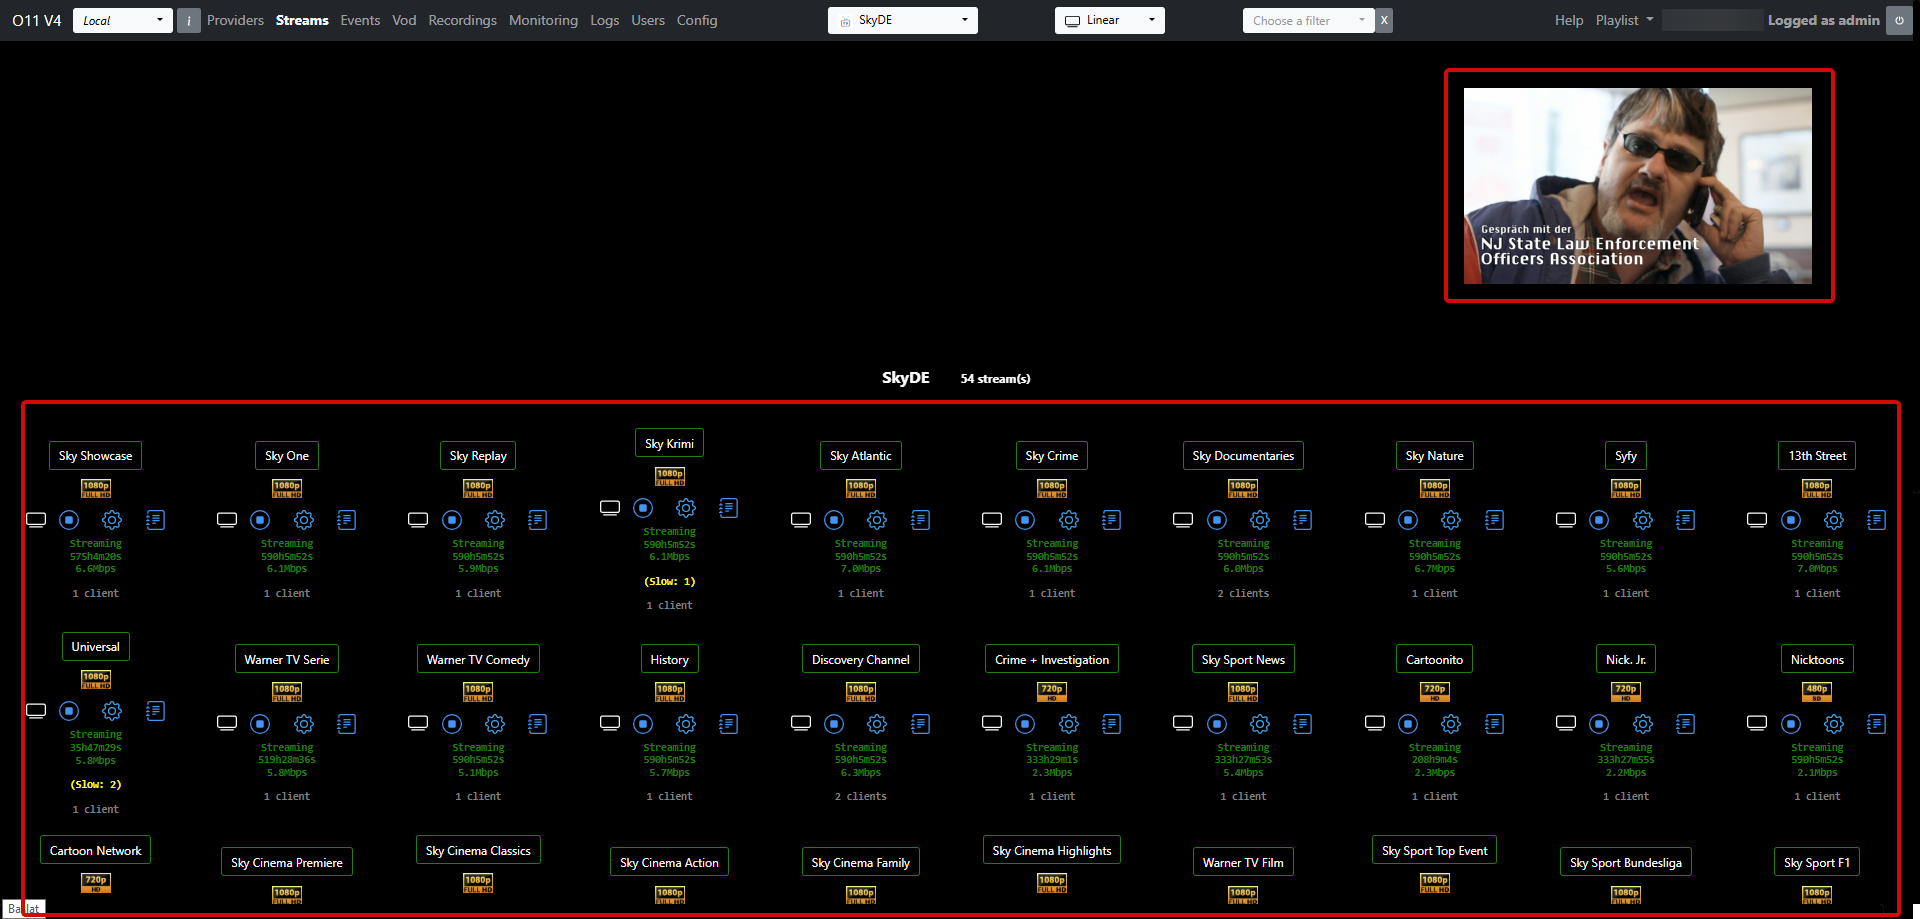
Task: Open preview monitor for Sky Atlantic
Action: coord(801,519)
